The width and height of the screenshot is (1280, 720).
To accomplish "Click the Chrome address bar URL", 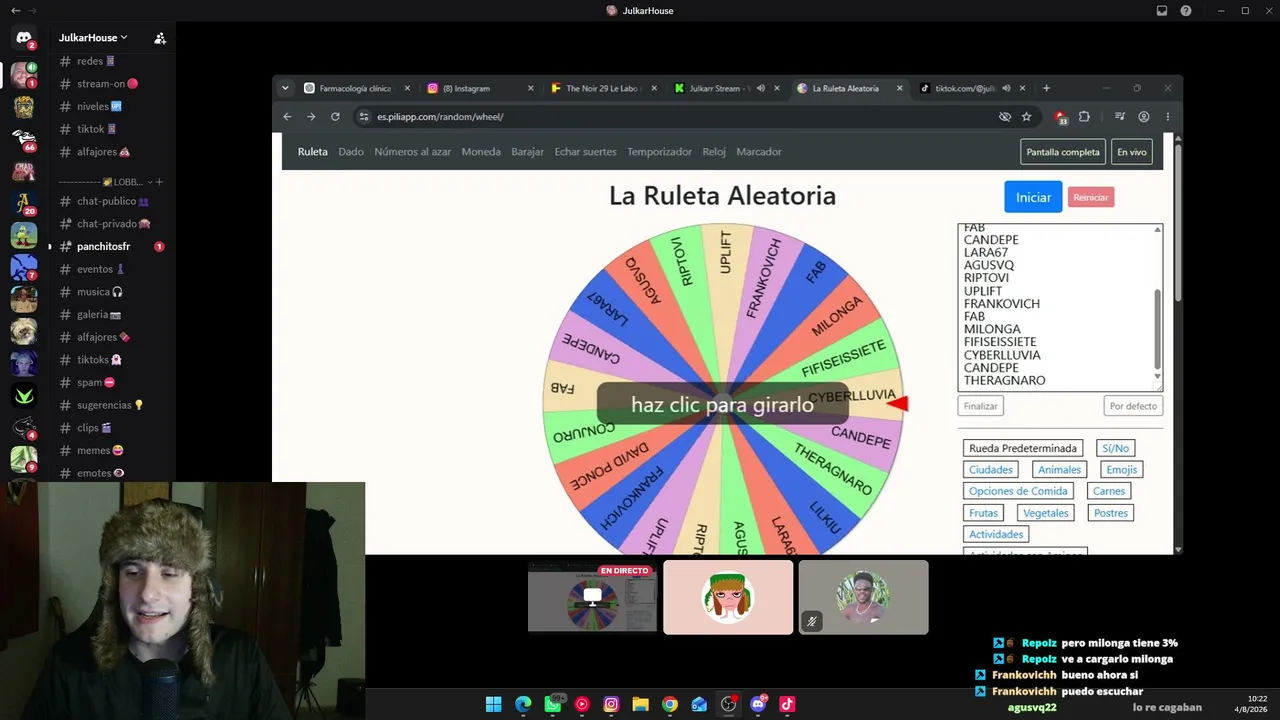I will [x=440, y=117].
